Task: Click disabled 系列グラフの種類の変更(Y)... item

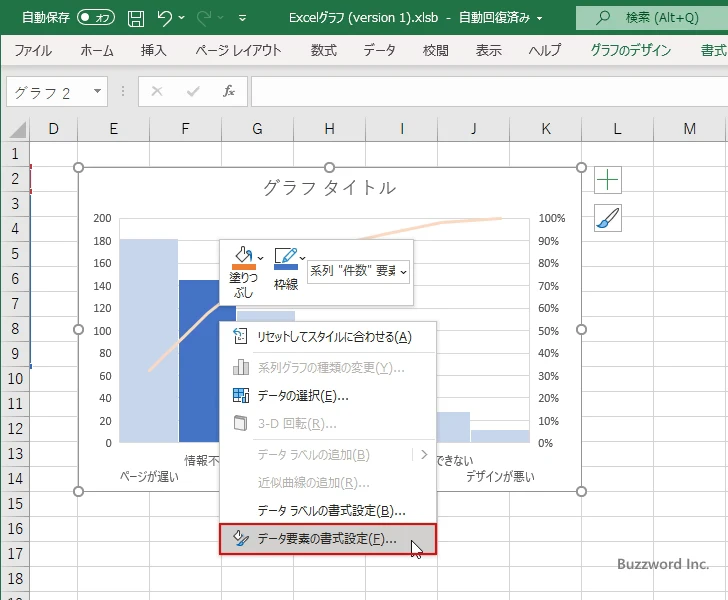Action: (x=328, y=368)
